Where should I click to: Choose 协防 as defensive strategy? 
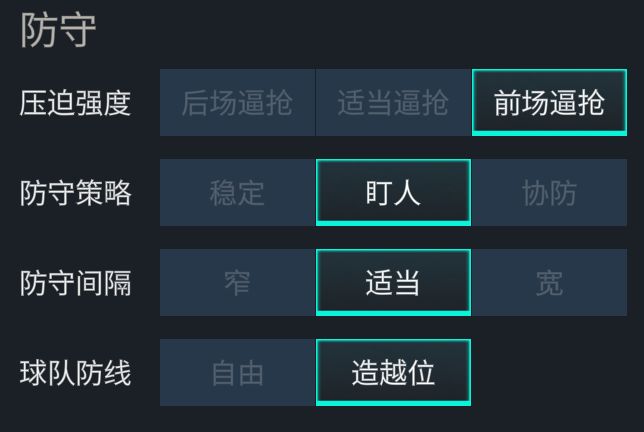click(x=549, y=193)
